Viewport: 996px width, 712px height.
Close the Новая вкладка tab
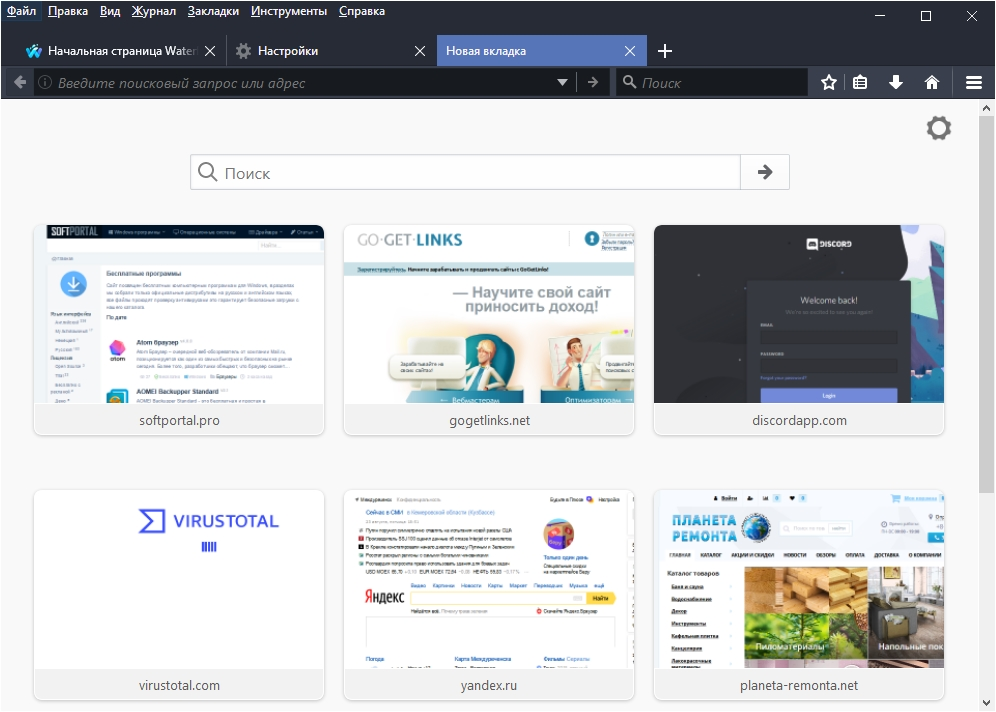tap(629, 51)
